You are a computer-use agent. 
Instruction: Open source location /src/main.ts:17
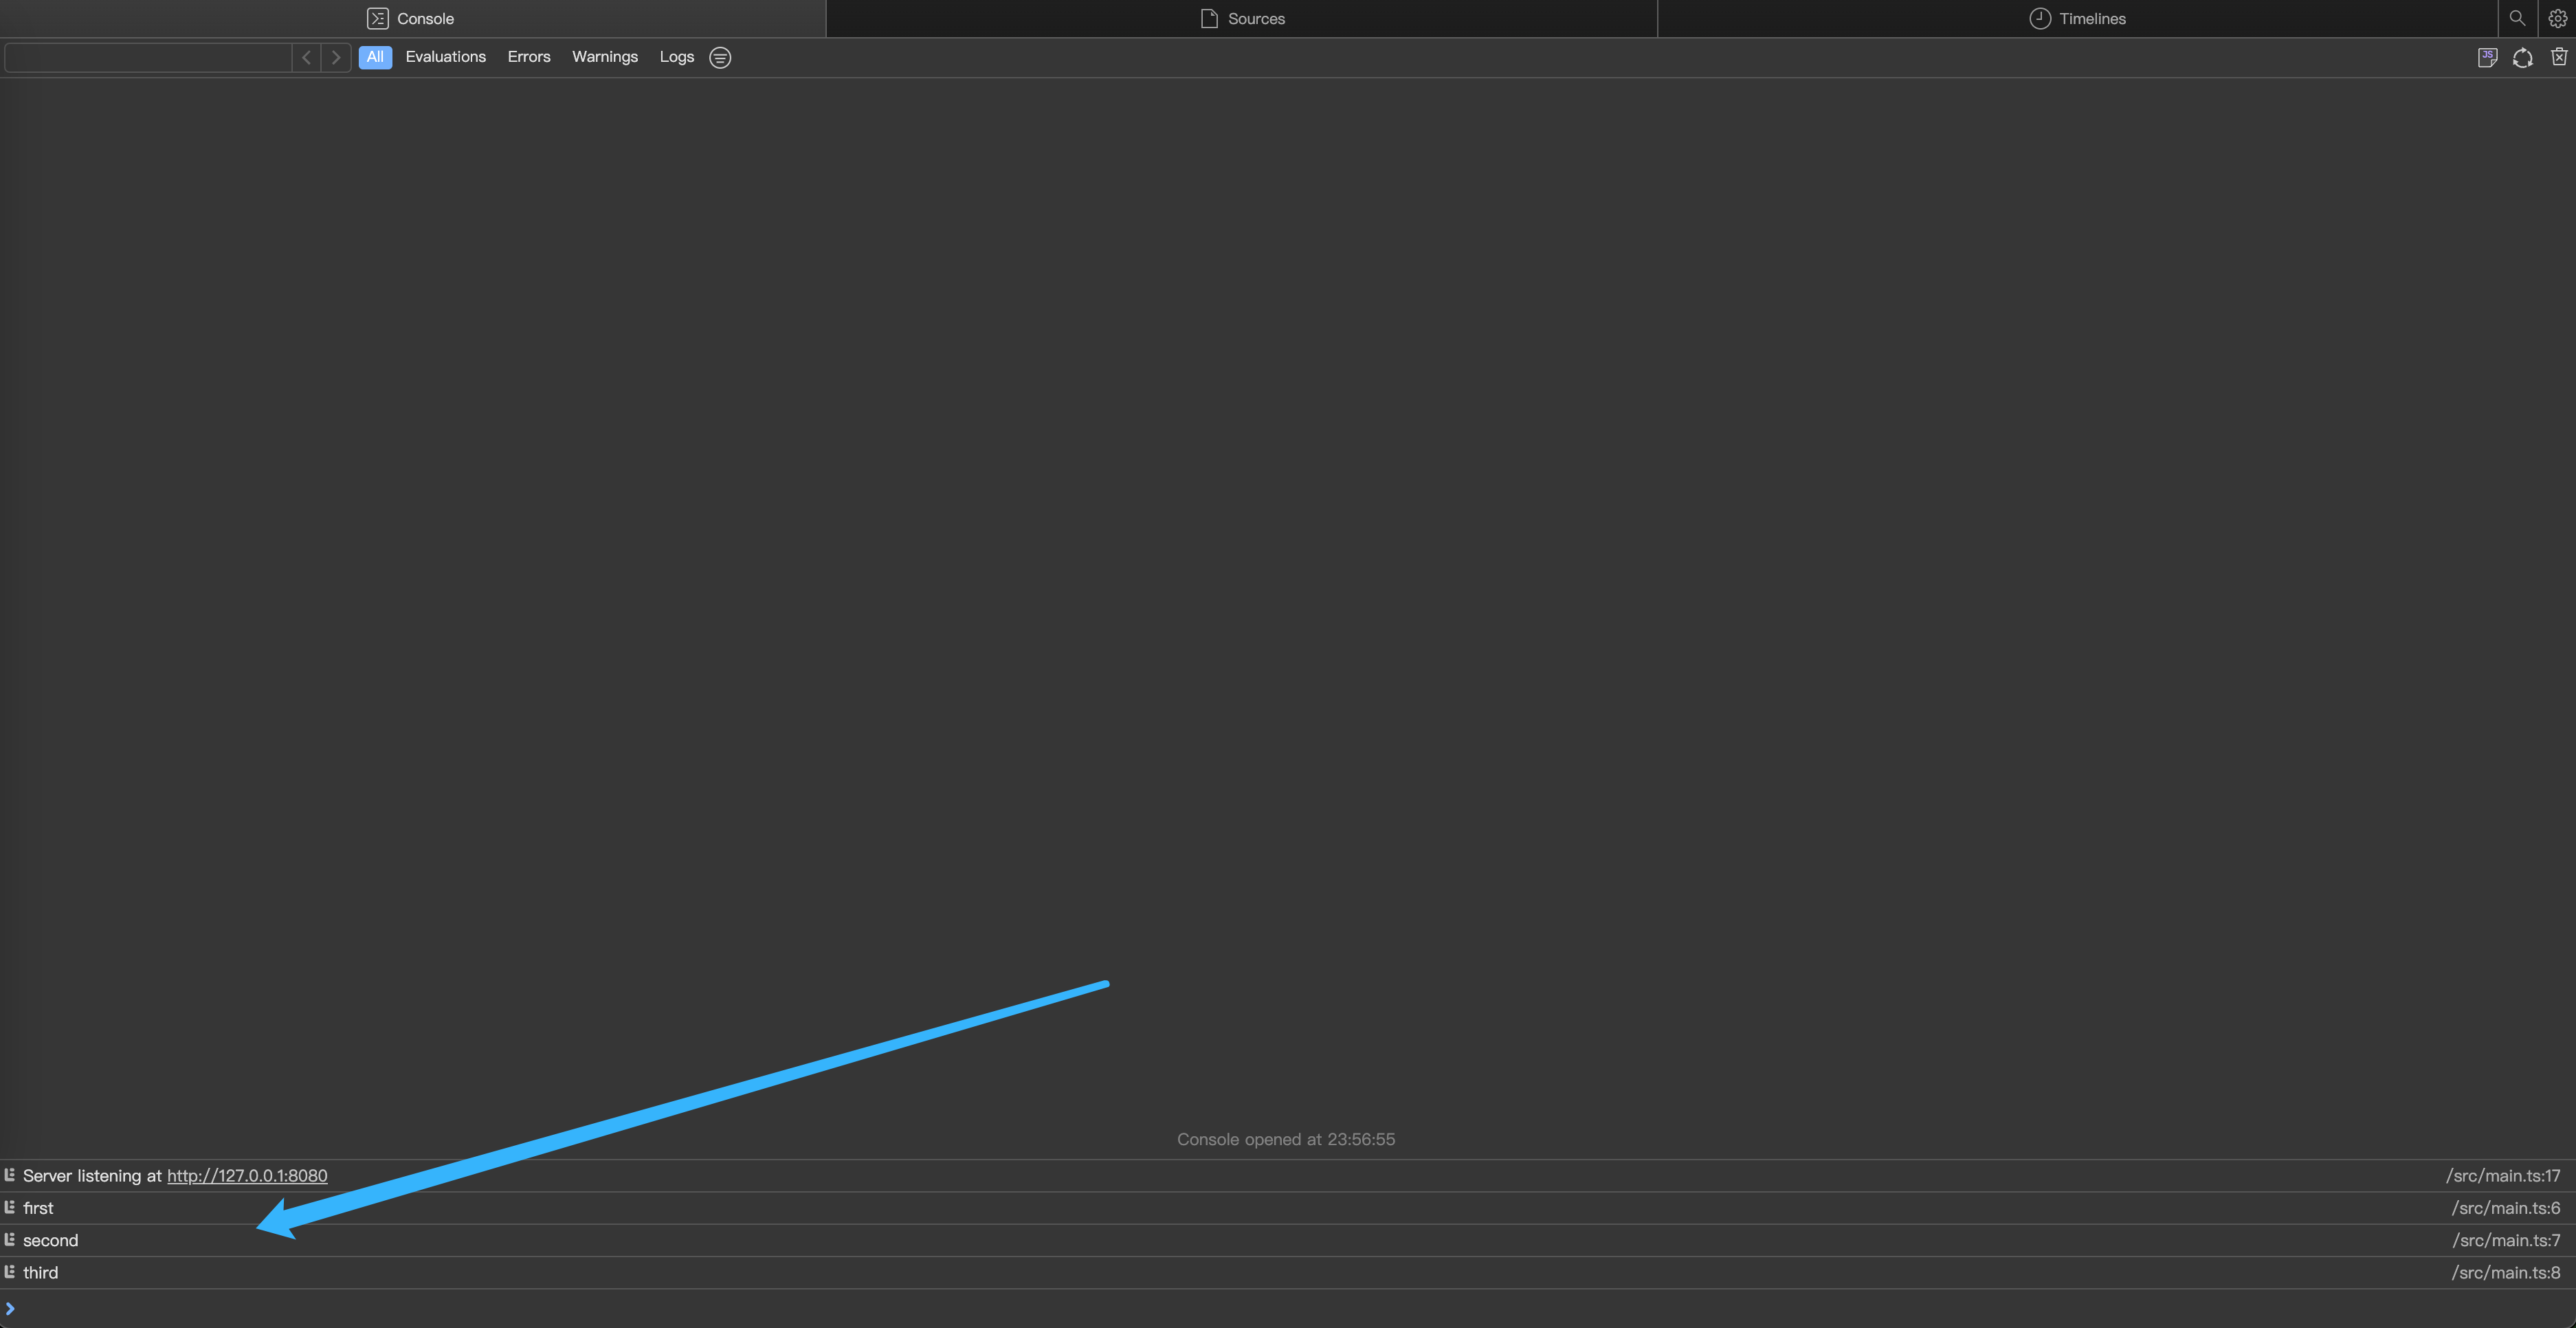pos(2503,1175)
